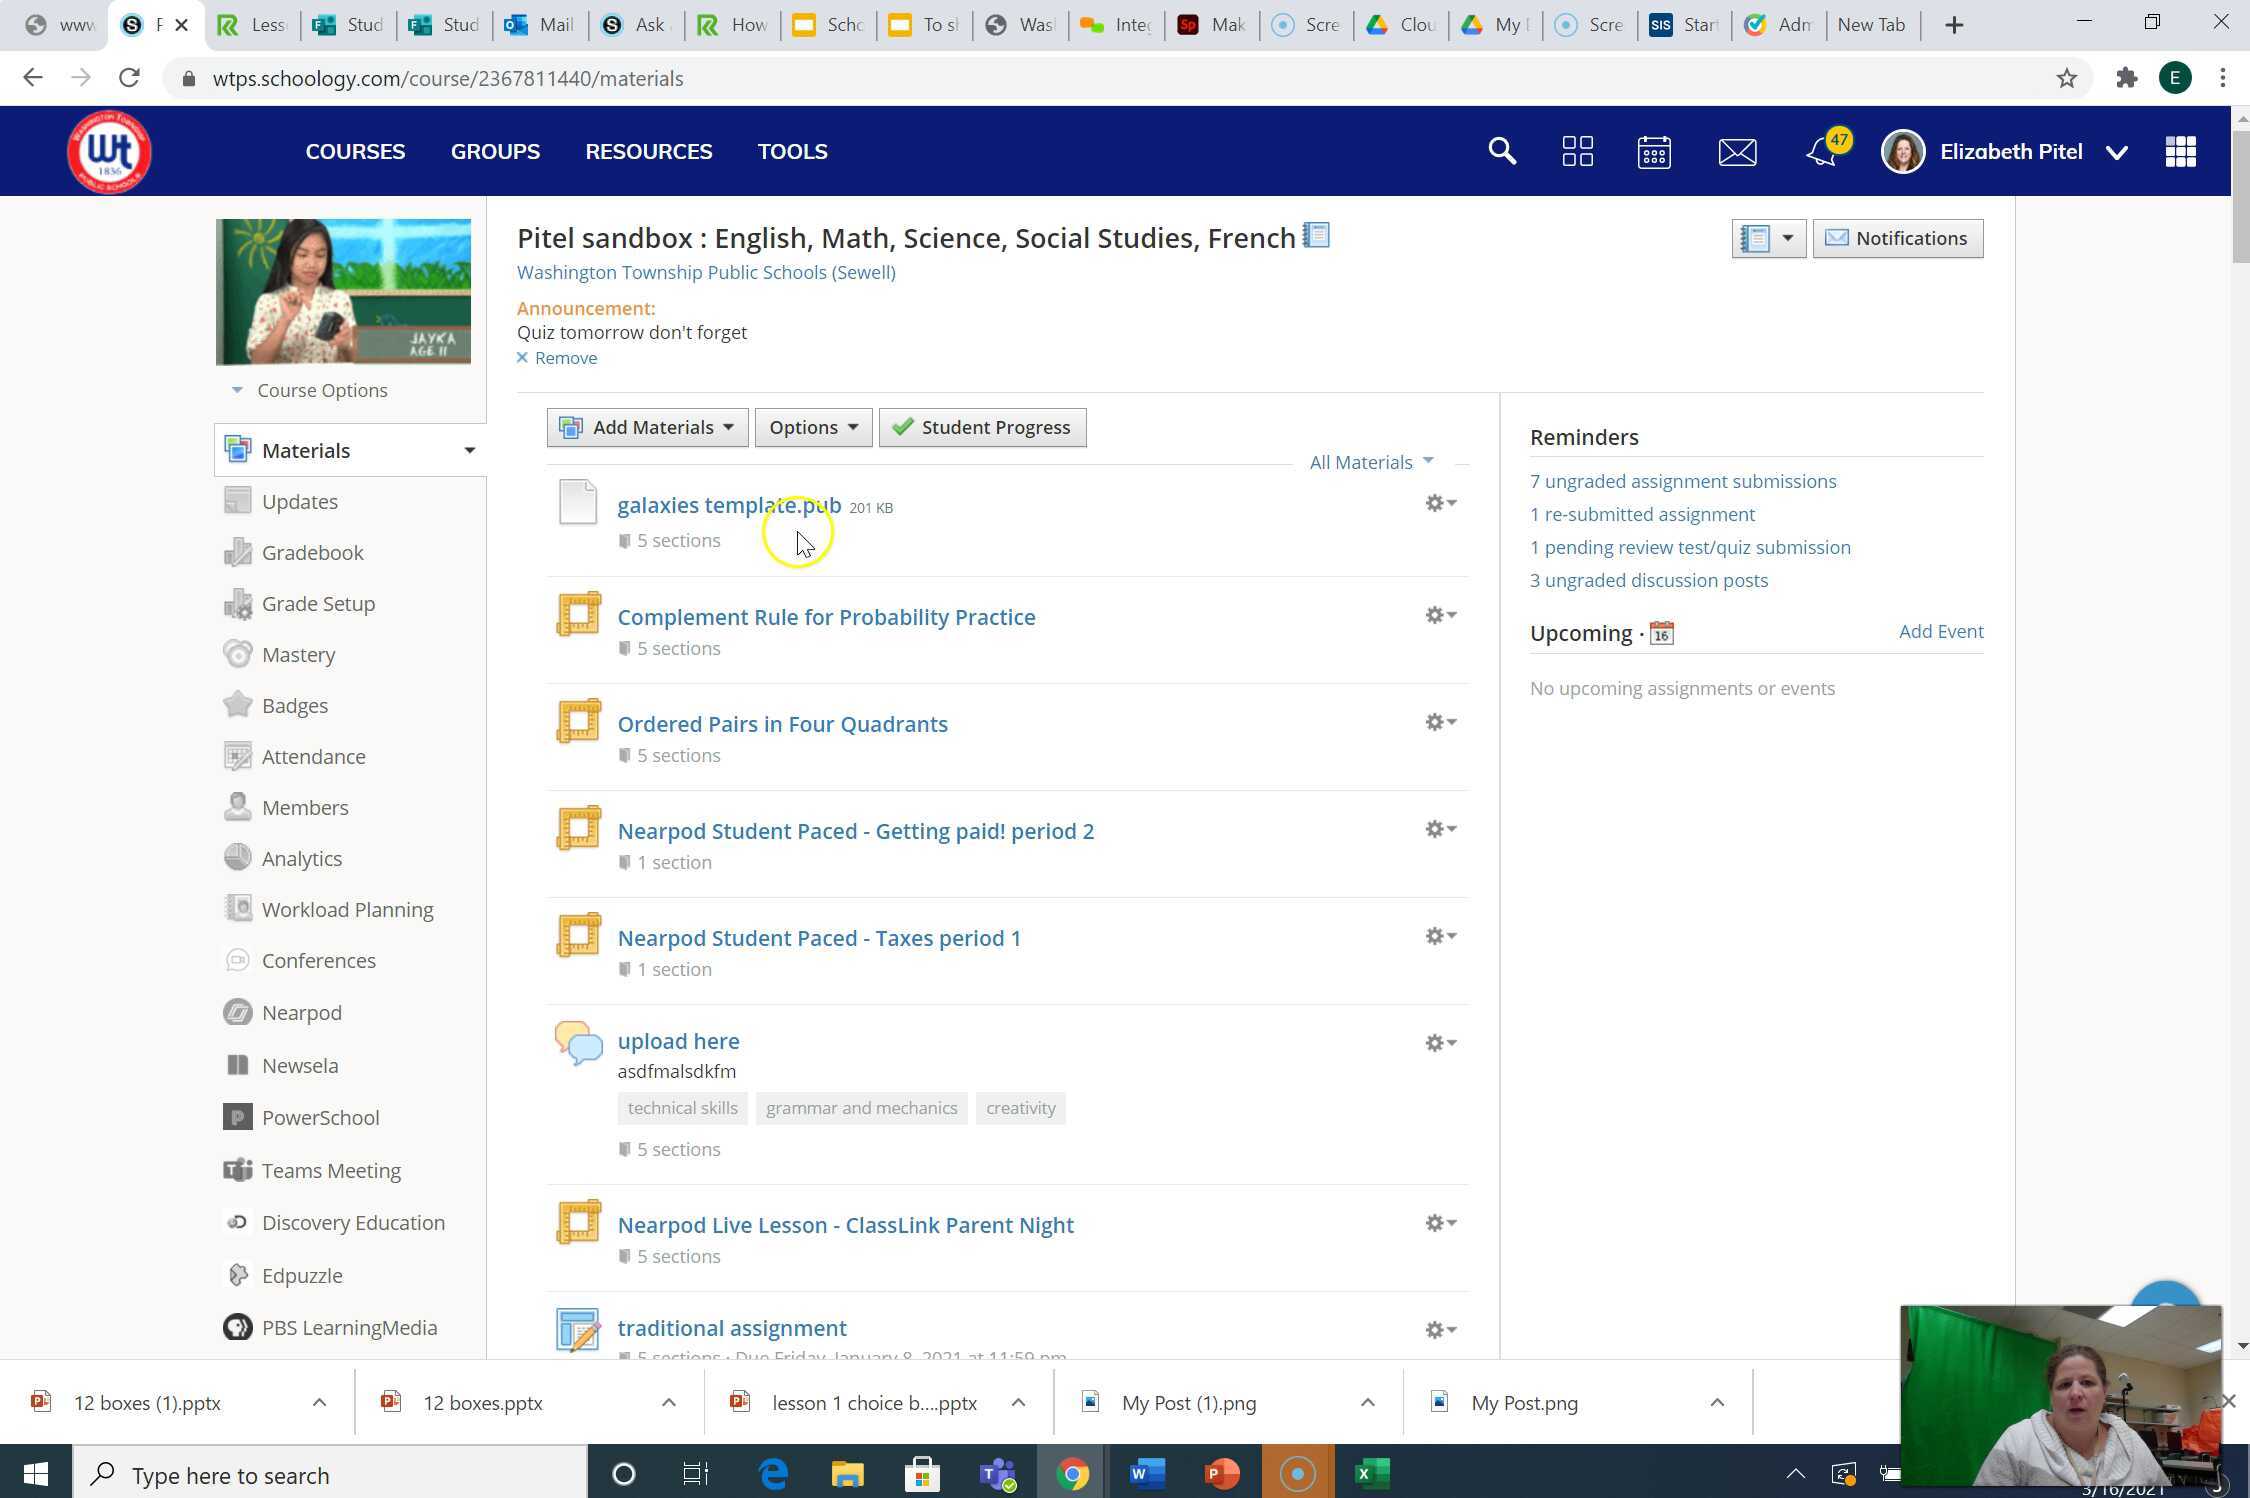The height and width of the screenshot is (1498, 2250).
Task: Open the app grid icon beside Elizabeth Pitel
Action: [x=2180, y=152]
